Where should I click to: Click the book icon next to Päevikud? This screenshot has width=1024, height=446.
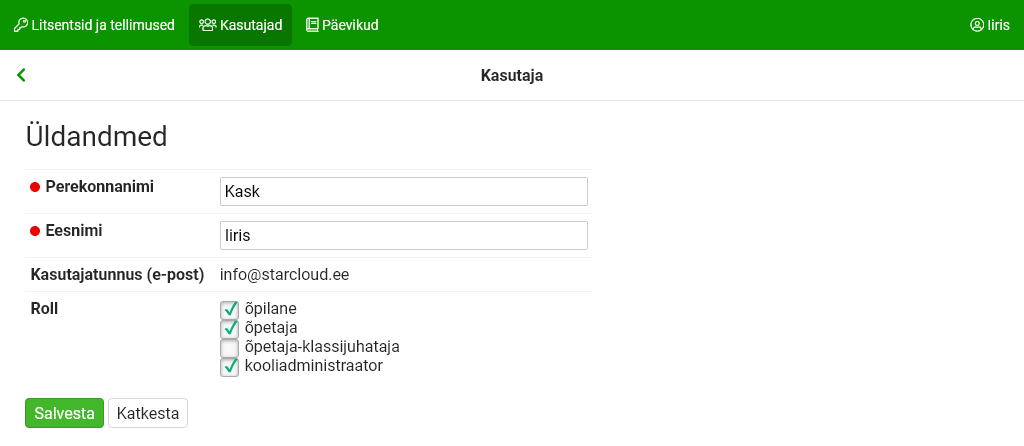pyautogui.click(x=312, y=25)
